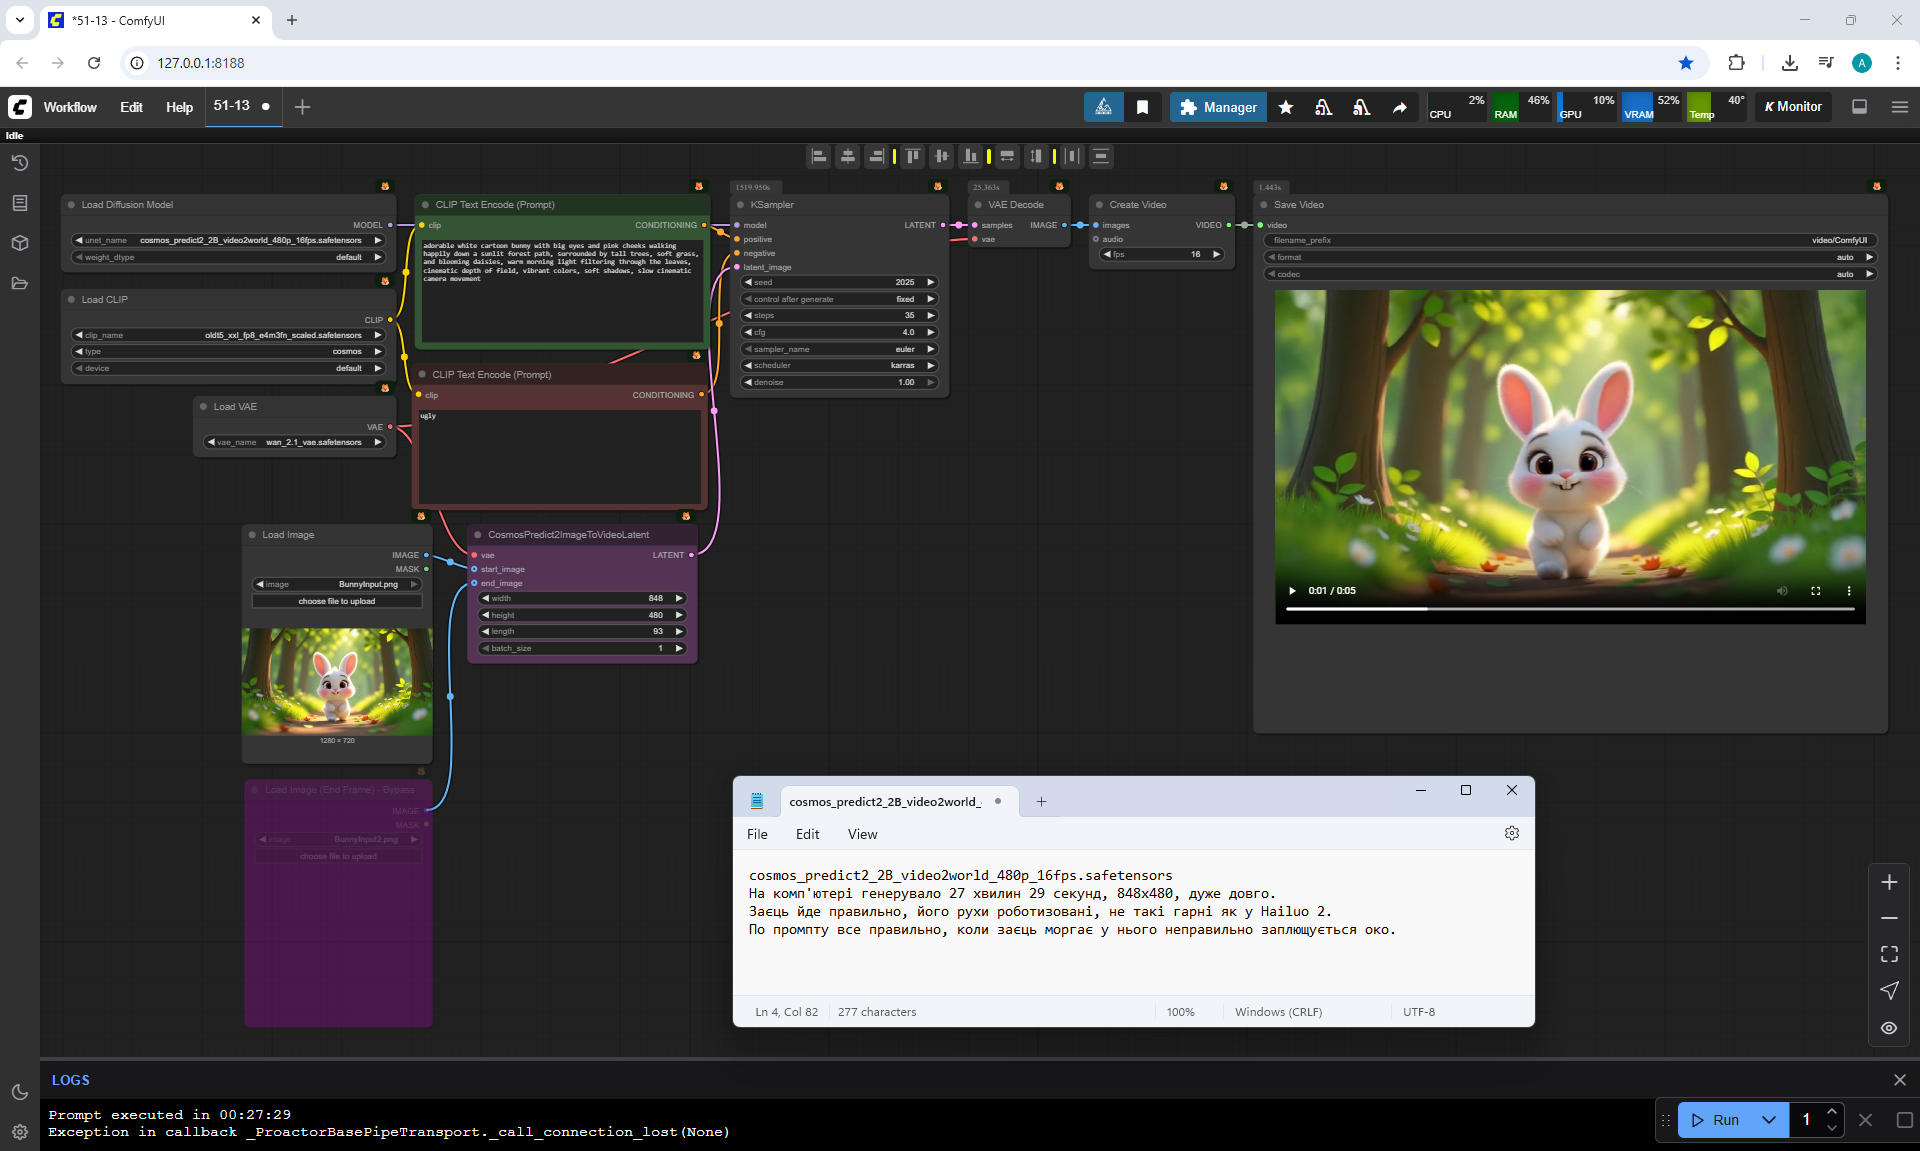1920x1151 pixels.
Task: Open Notepad's View menu
Action: 862,834
